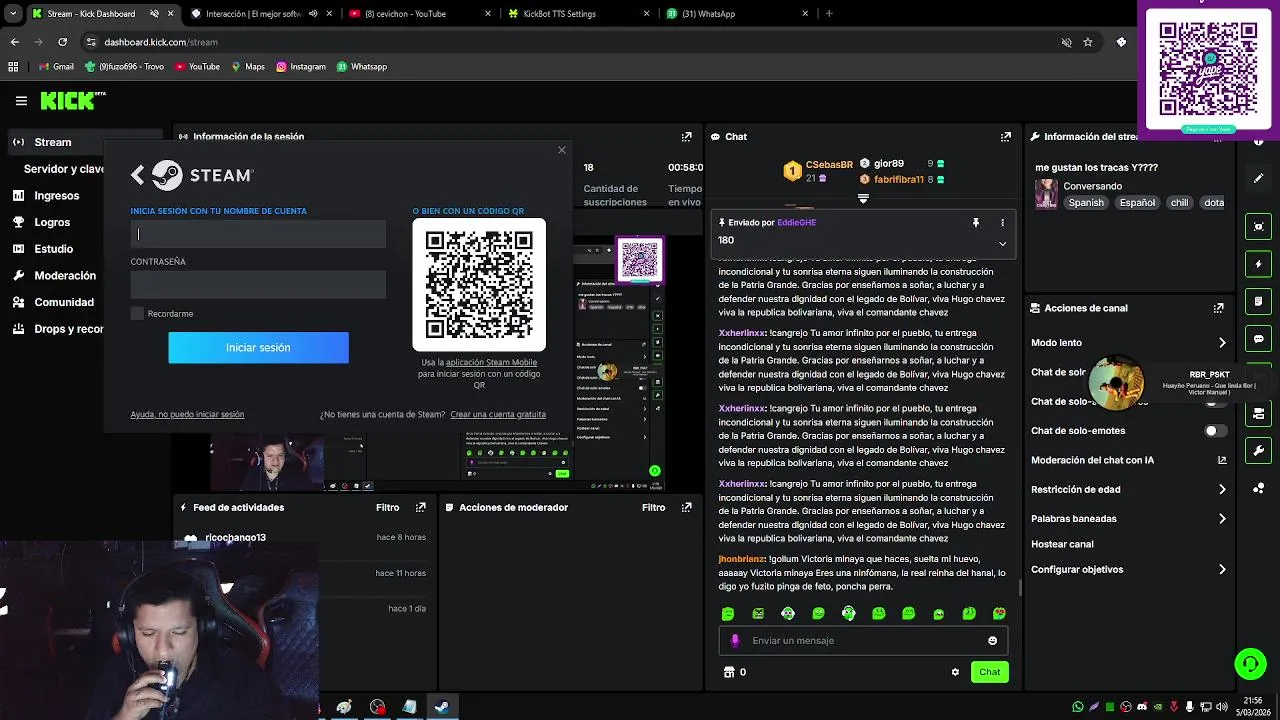Open Crear una cuenta gratuita link
Screen dimensions: 1280x720
[498, 414]
